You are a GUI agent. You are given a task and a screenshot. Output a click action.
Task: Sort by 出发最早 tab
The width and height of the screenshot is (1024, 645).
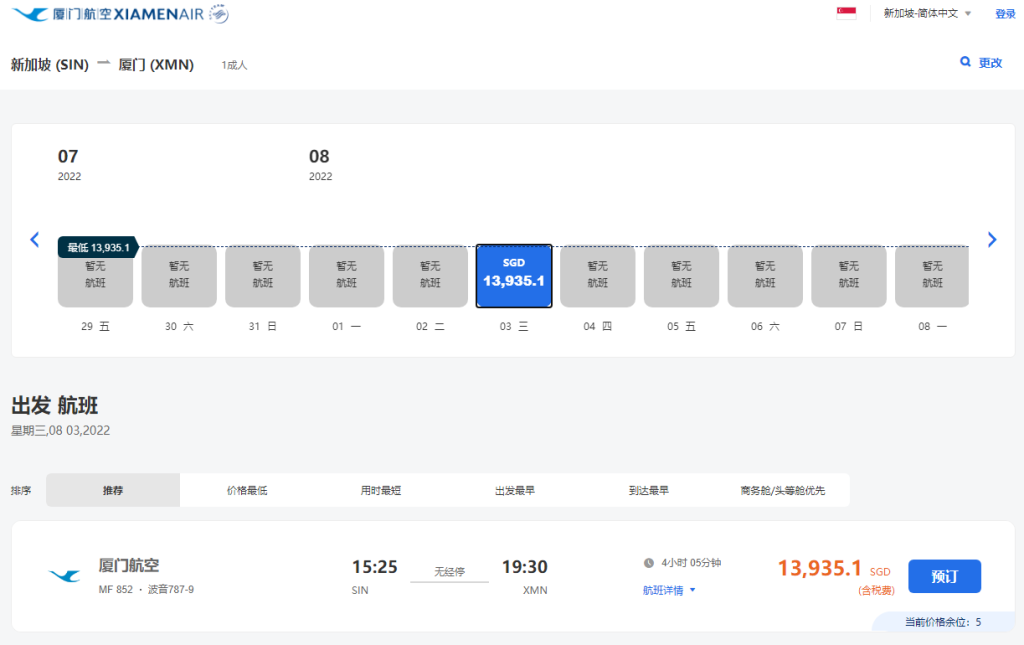point(515,490)
